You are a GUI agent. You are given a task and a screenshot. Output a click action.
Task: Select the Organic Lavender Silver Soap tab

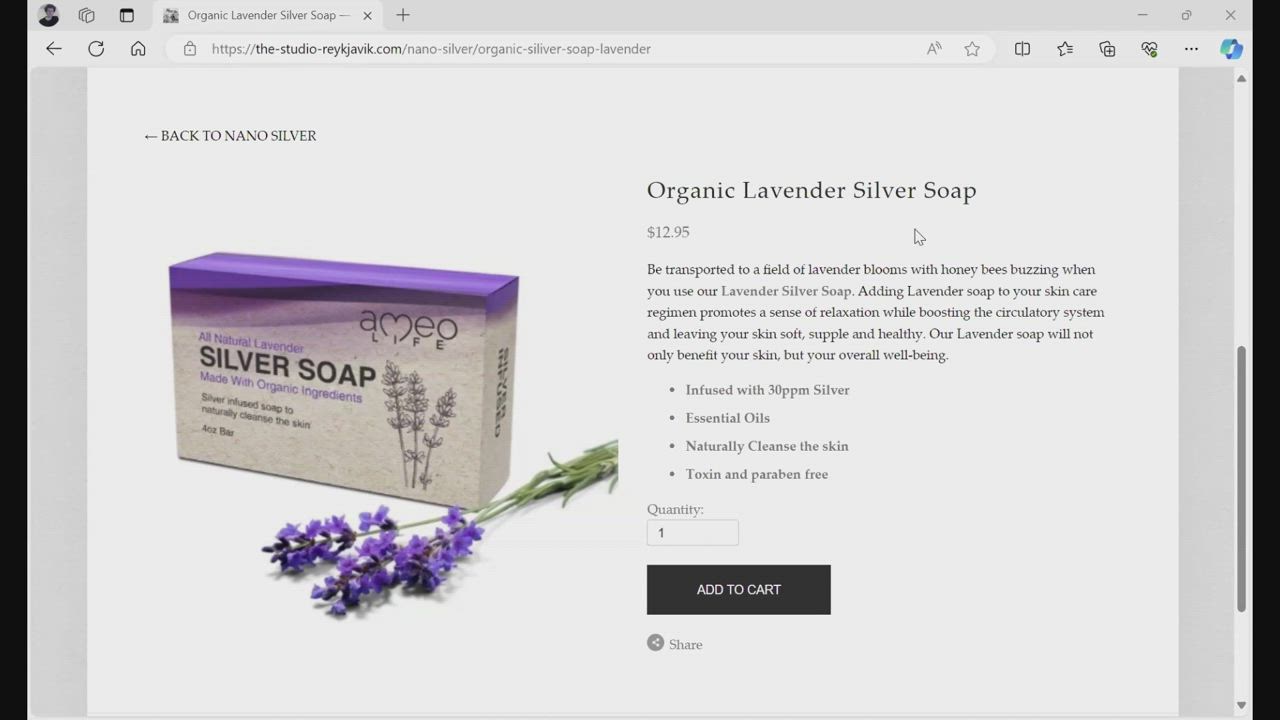[266, 15]
